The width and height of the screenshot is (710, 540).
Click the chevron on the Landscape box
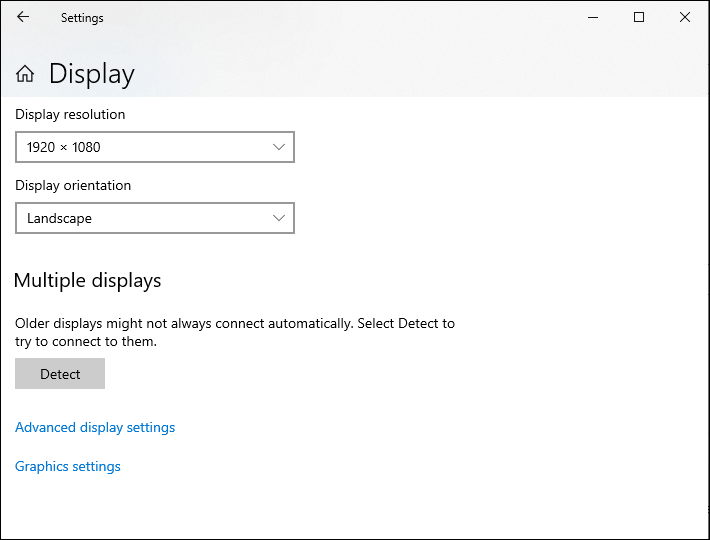(279, 218)
